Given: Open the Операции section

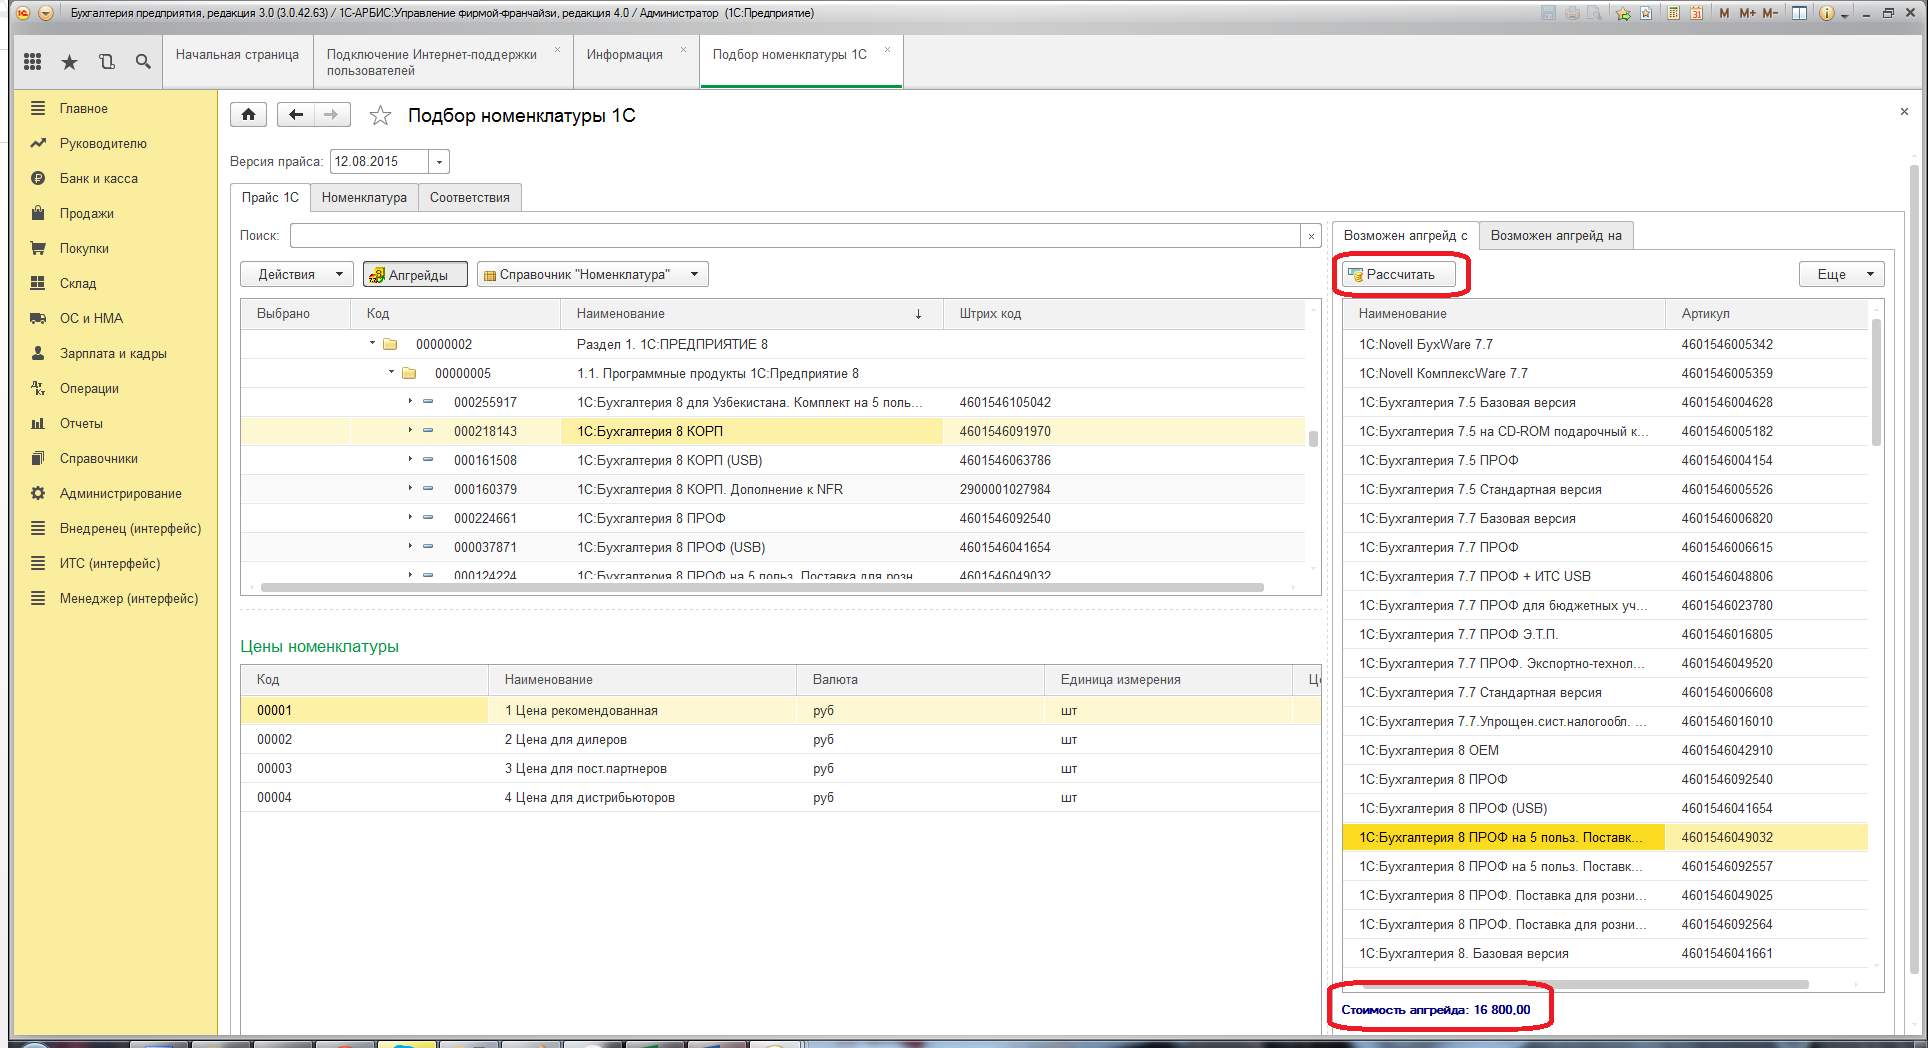Looking at the screenshot, I should point(89,388).
